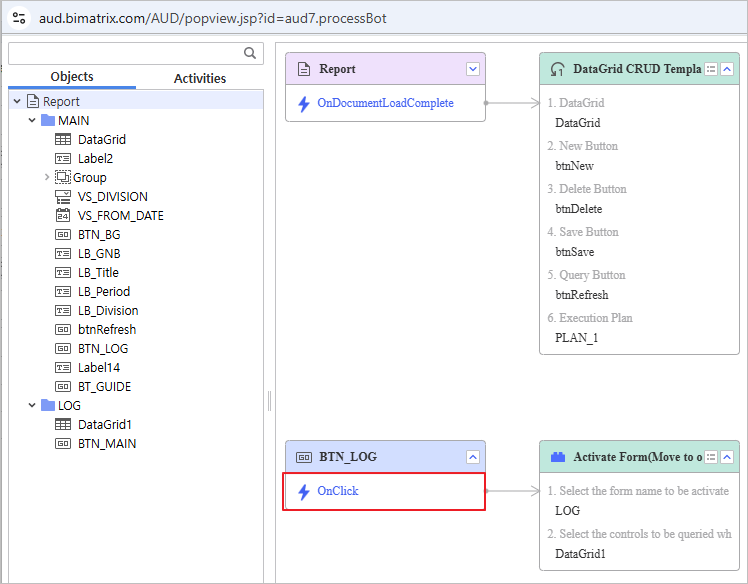Click the object search input field
The width and height of the screenshot is (748, 584).
point(125,53)
